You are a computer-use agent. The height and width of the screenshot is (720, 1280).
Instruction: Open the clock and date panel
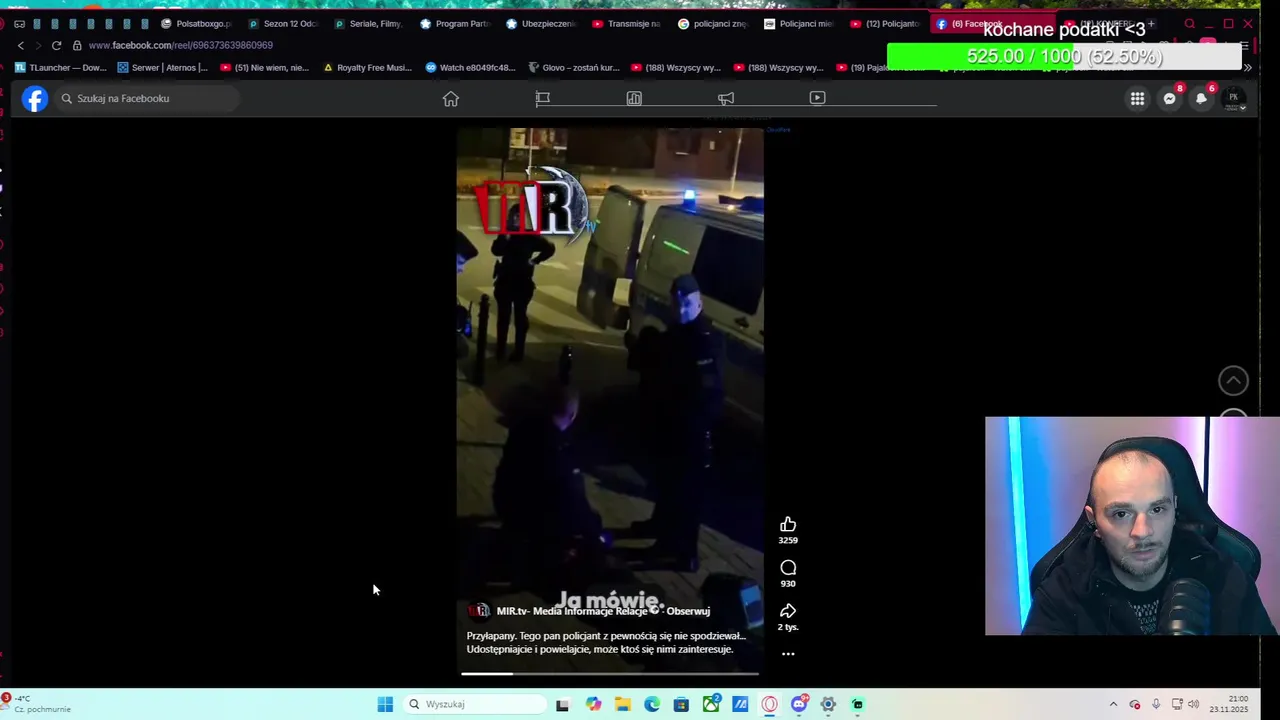pos(1229,704)
